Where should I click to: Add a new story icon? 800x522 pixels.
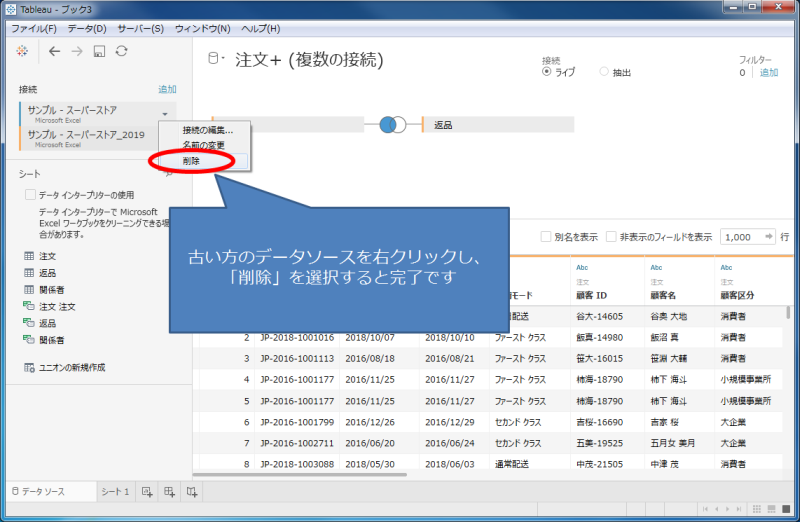[192, 492]
